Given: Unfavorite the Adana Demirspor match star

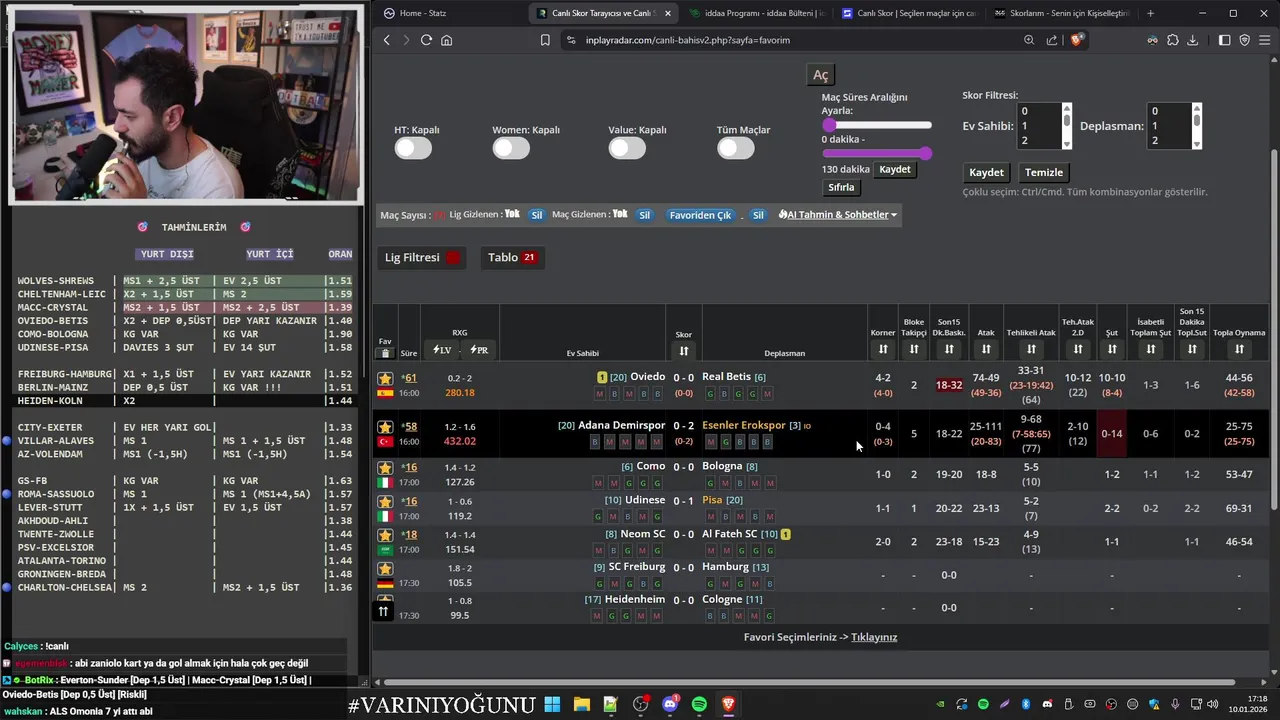Looking at the screenshot, I should click(x=385, y=427).
